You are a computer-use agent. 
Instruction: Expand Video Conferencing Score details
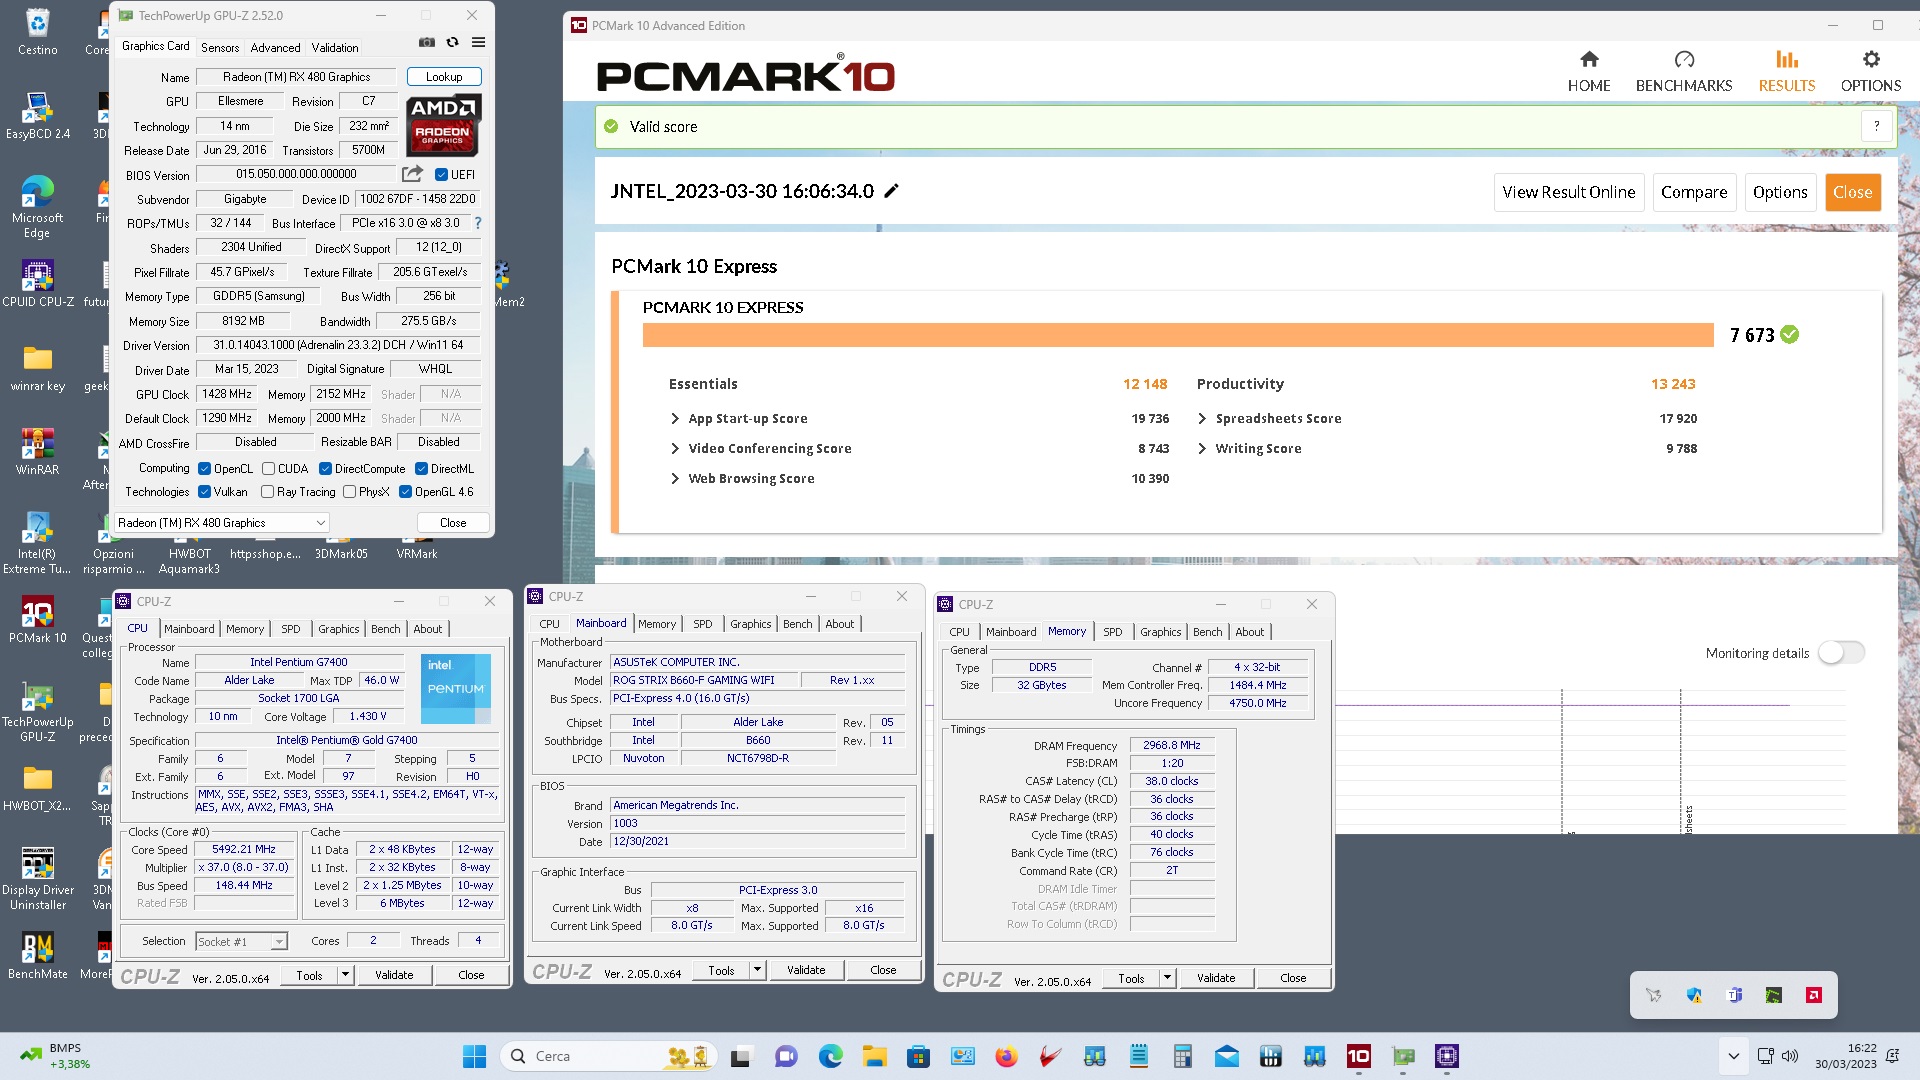tap(675, 449)
